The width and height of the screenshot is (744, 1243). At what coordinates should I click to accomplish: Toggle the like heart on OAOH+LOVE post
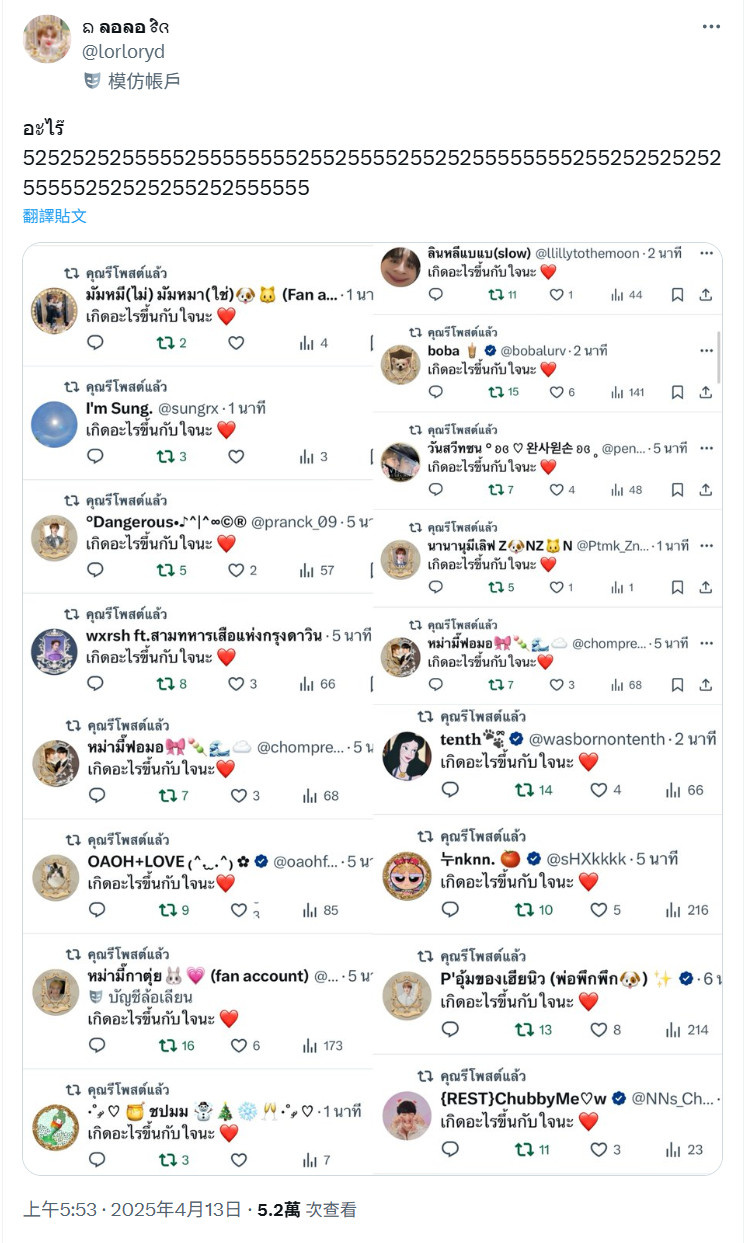click(x=238, y=910)
